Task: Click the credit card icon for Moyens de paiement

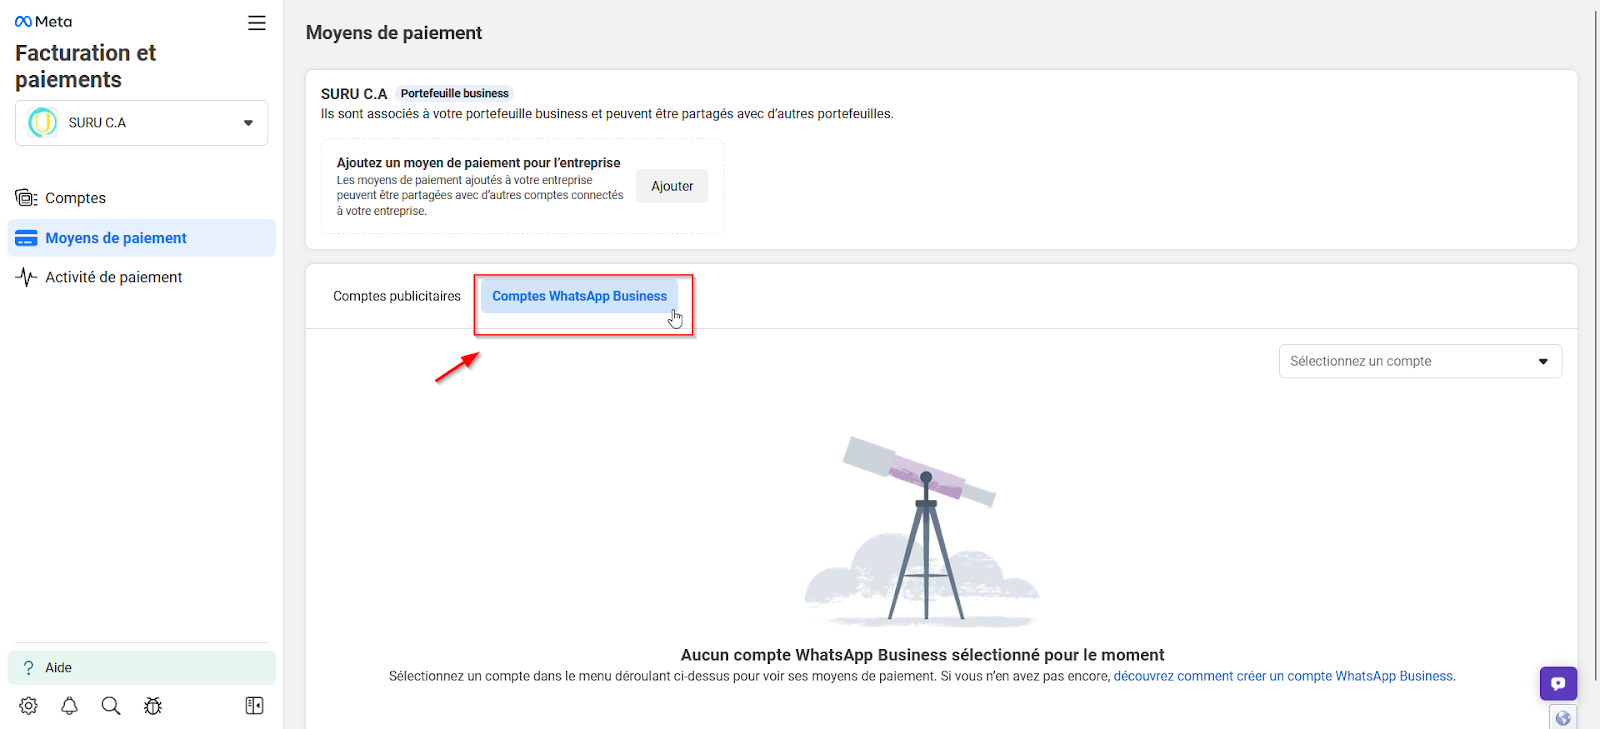Action: [26, 238]
